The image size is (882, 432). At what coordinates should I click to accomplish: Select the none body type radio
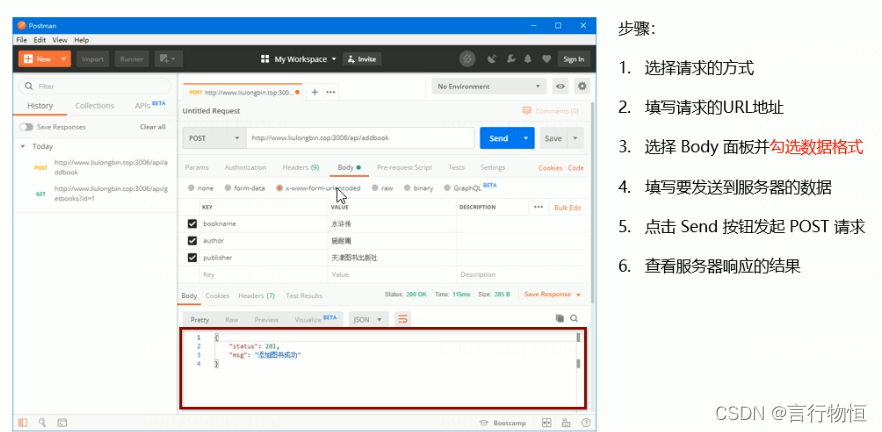[x=192, y=188]
